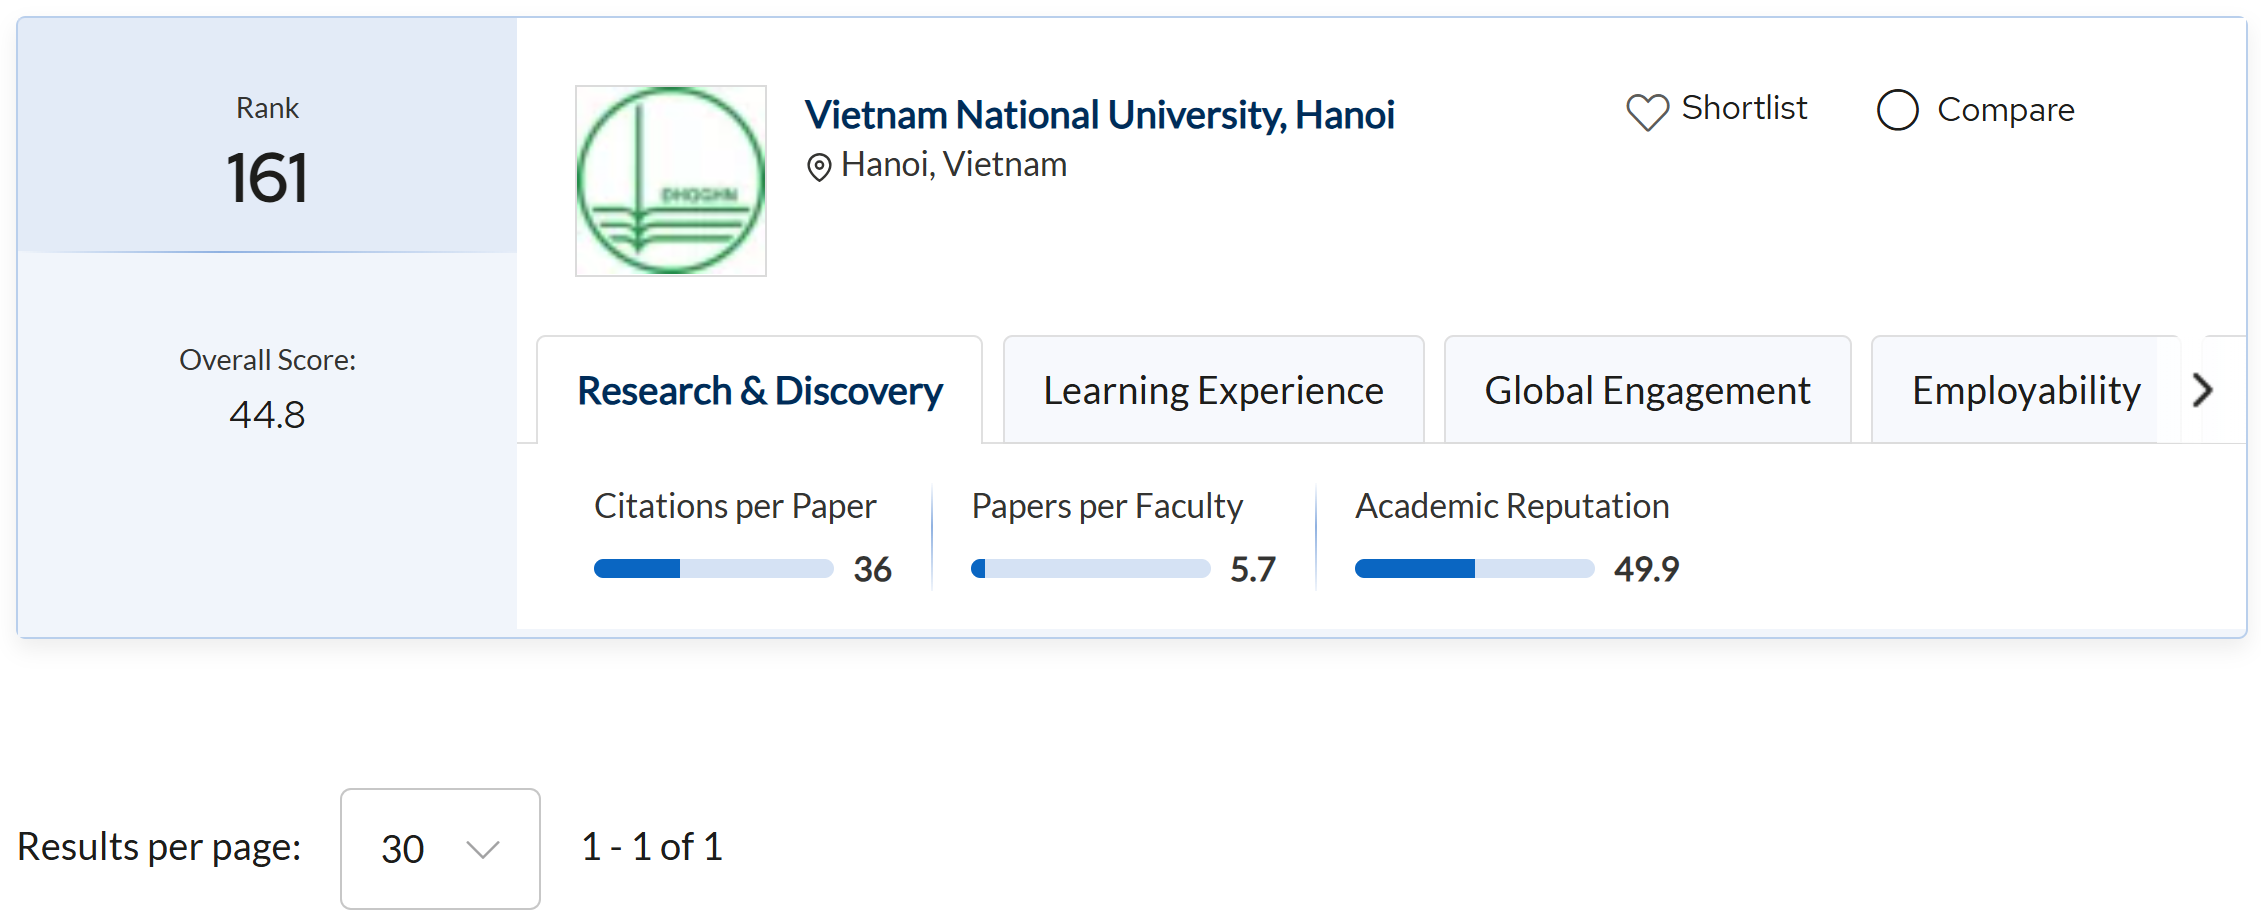Select the Research & Discovery tab
Screen dimensions: 2261x922
pyautogui.click(x=760, y=391)
